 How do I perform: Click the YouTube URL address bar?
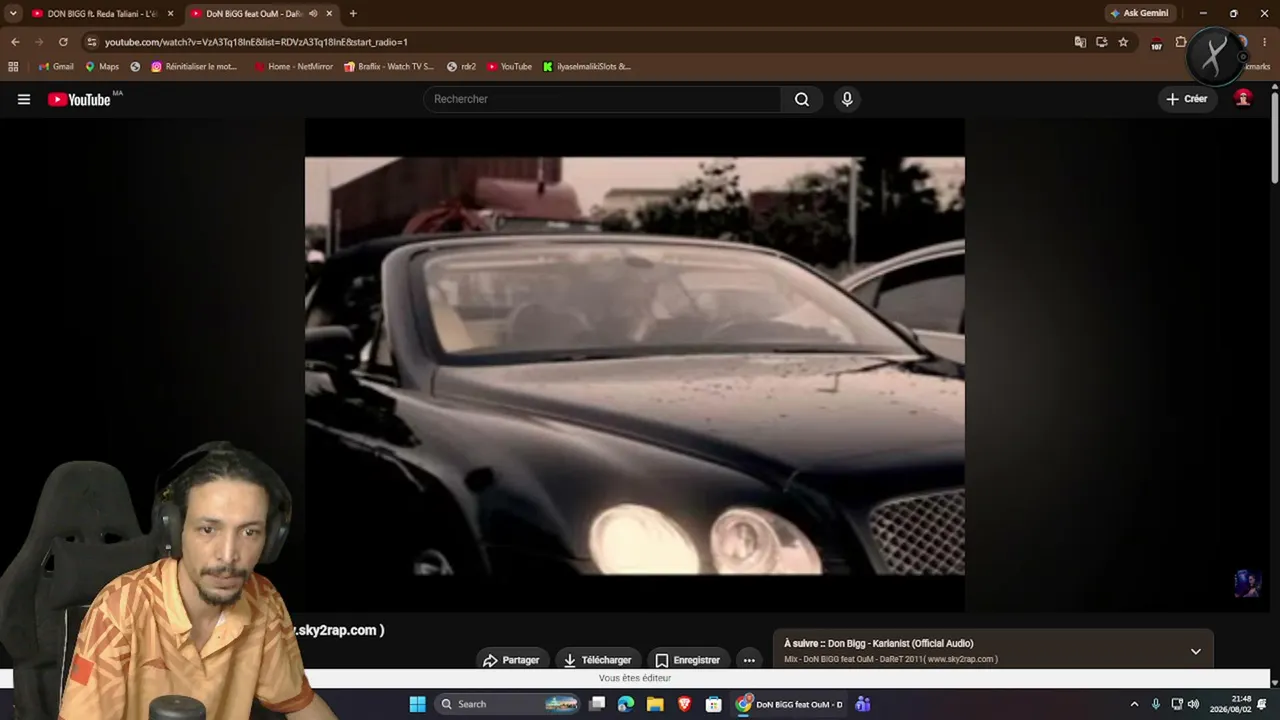click(x=580, y=42)
